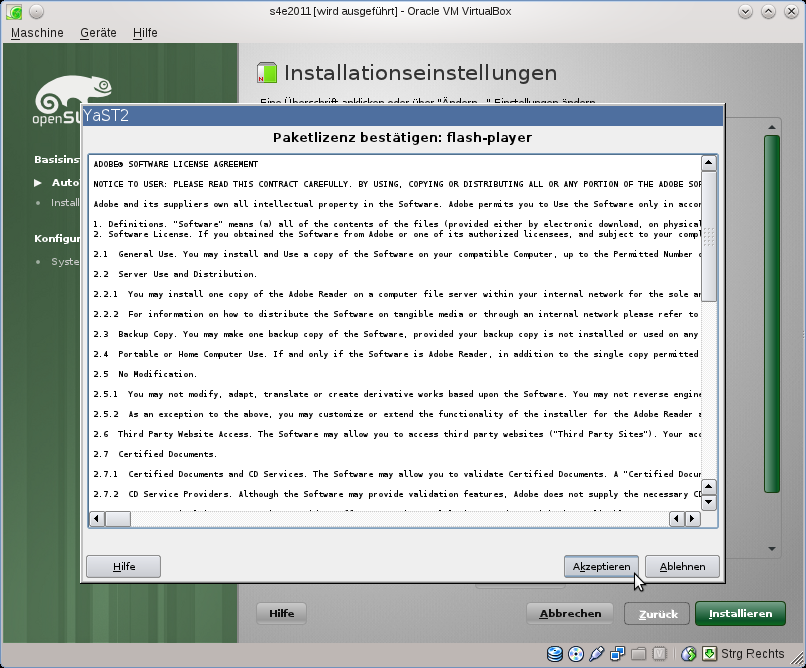The width and height of the screenshot is (806, 668).
Task: Click the installer settings scroll-up arrow
Action: (772, 127)
